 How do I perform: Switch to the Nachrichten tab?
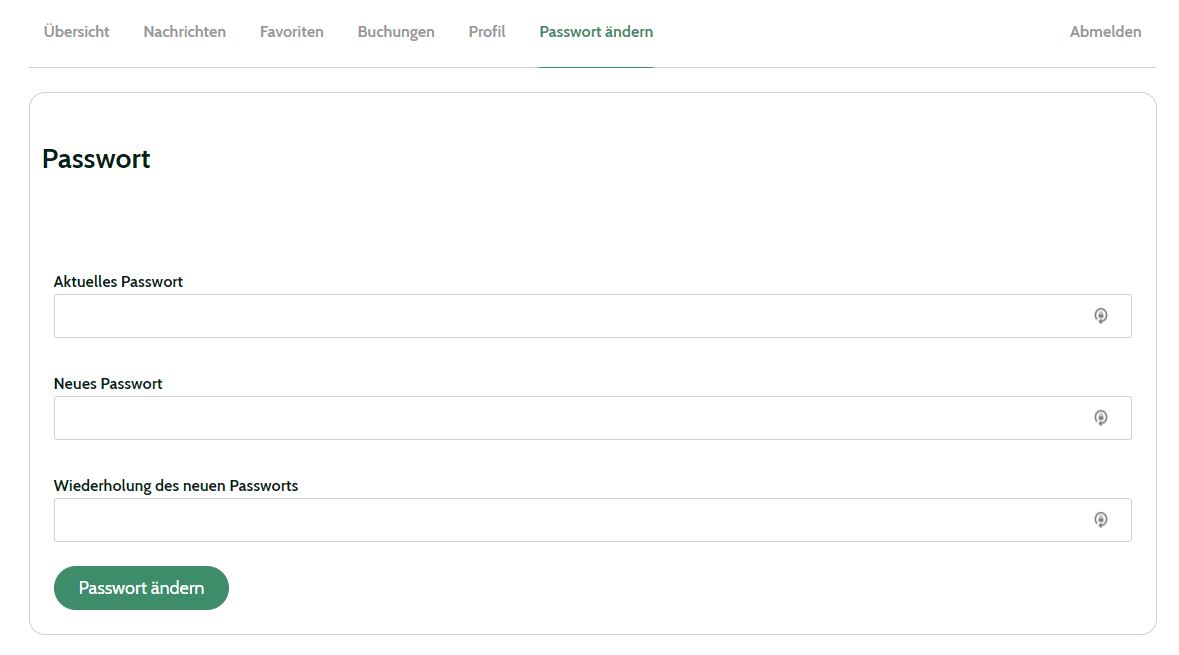[184, 32]
